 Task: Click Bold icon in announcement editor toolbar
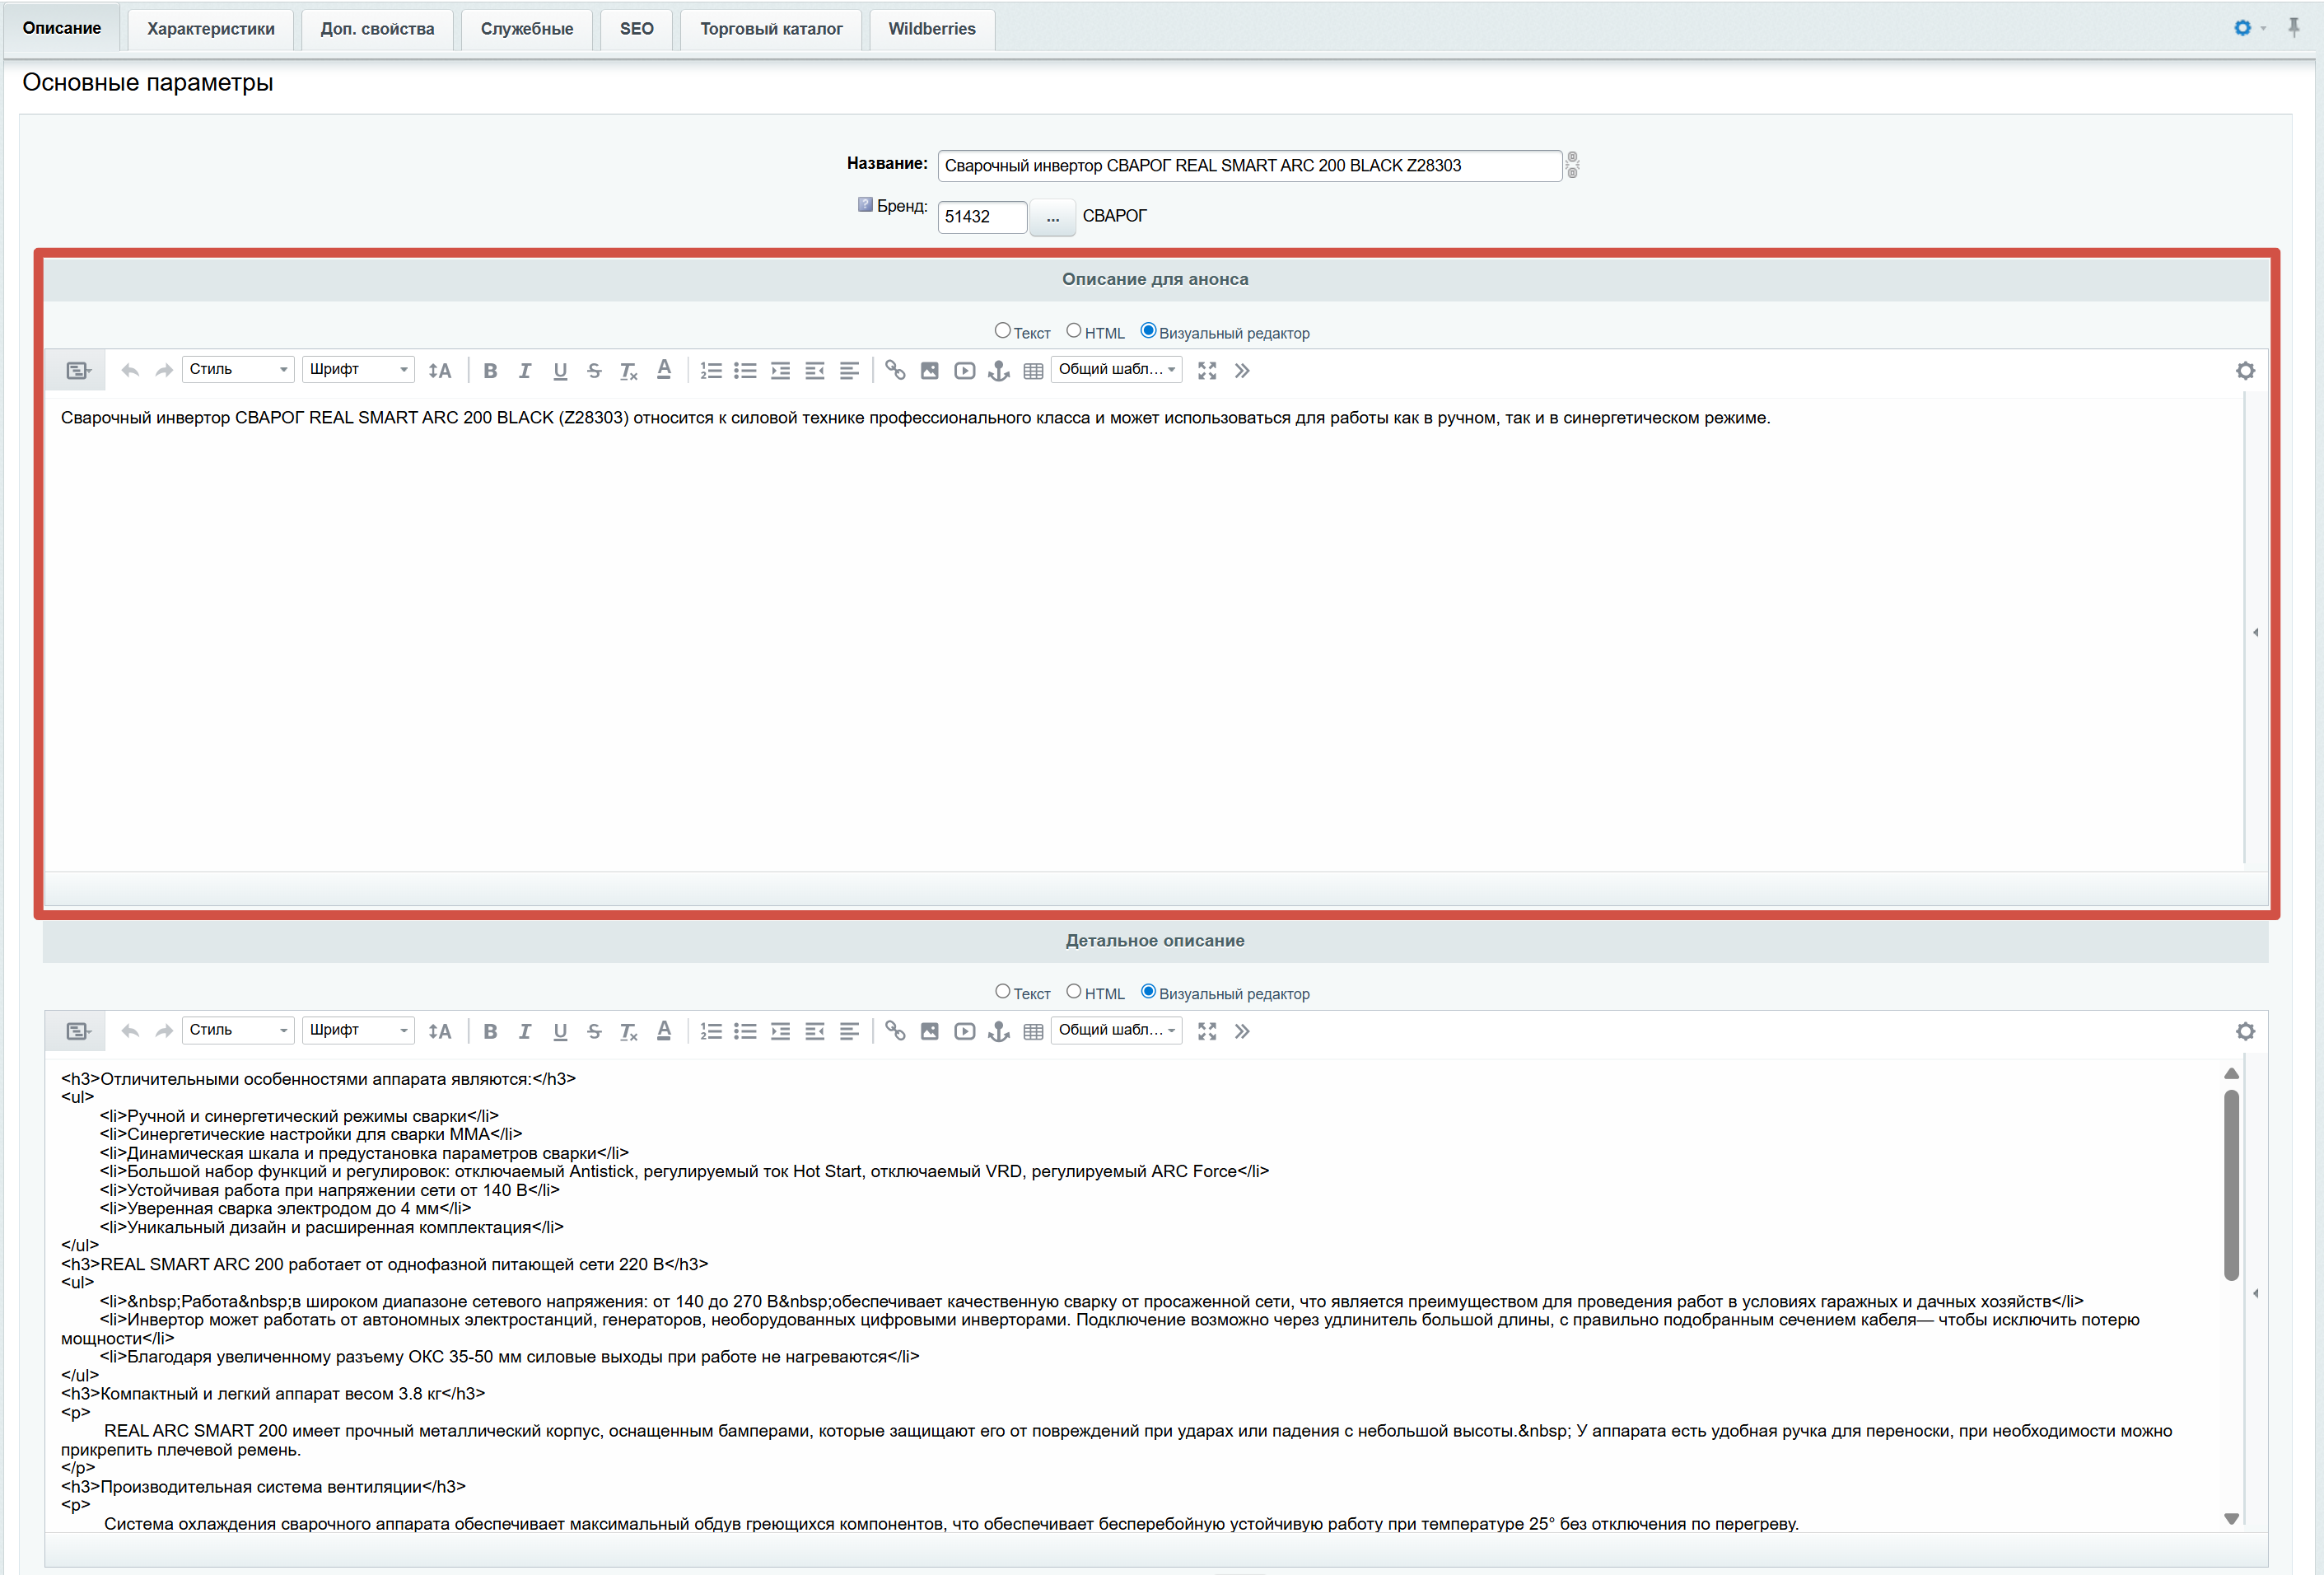click(x=490, y=371)
